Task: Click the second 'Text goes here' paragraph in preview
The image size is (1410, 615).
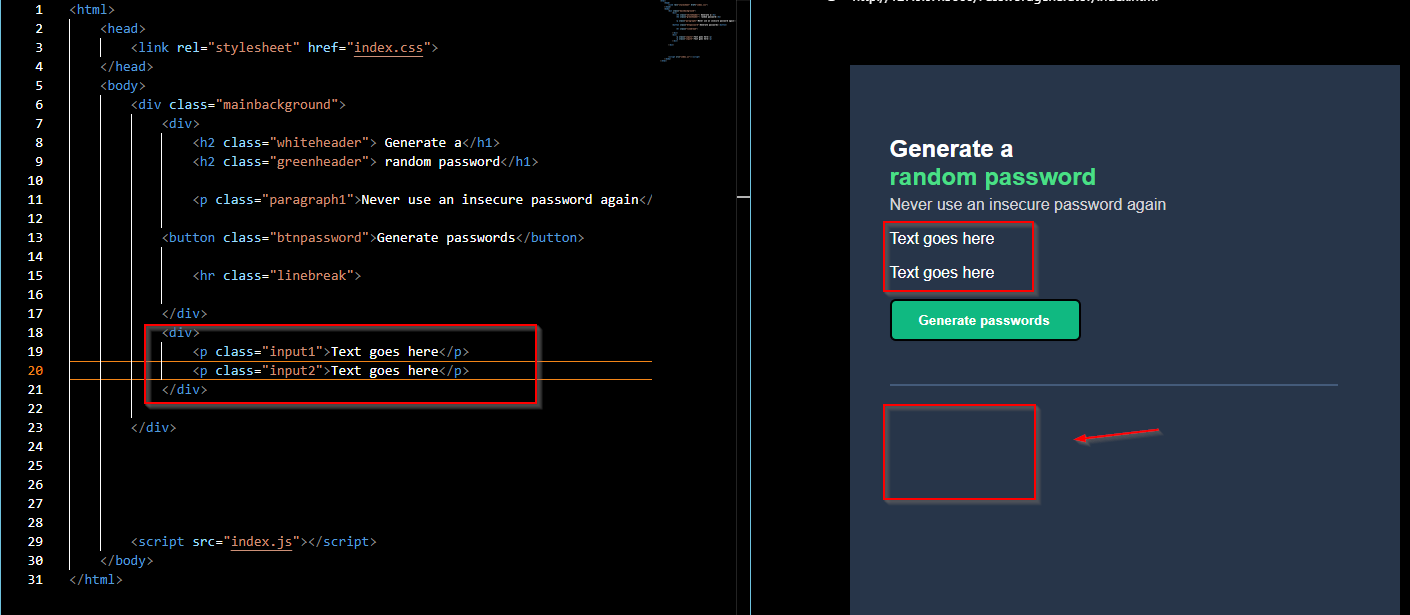Action: (942, 272)
